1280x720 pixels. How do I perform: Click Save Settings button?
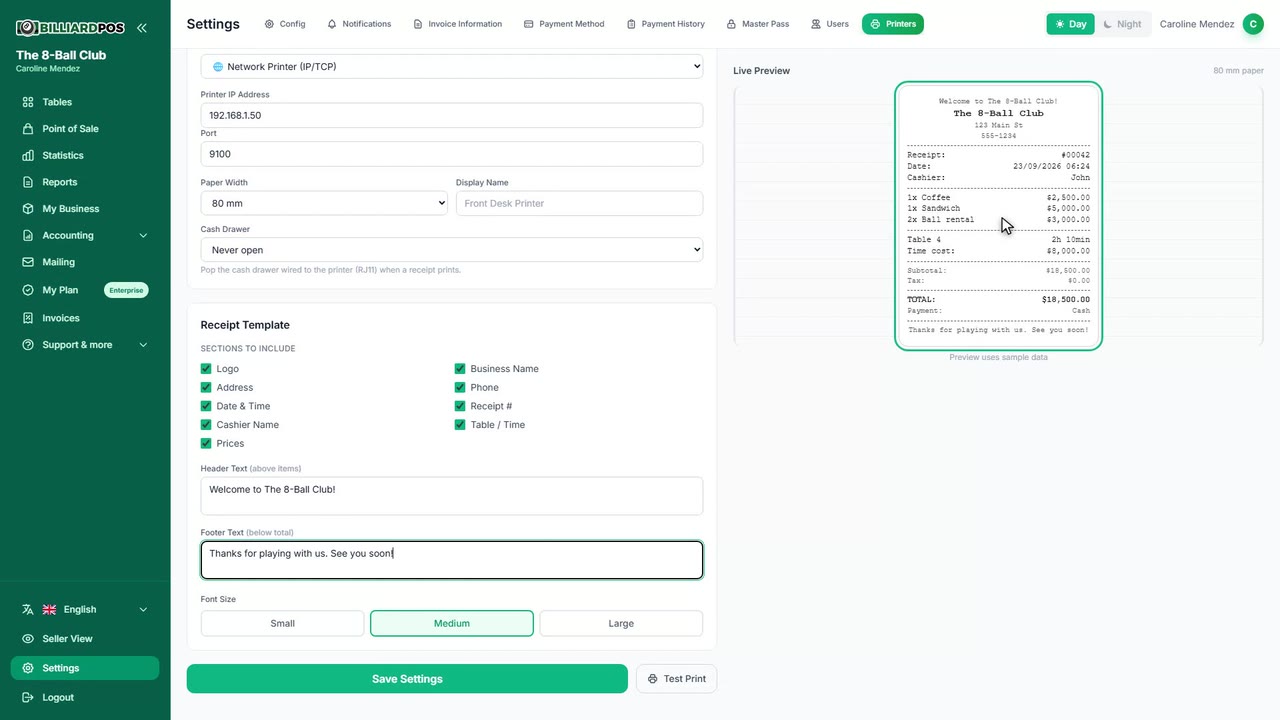(x=407, y=679)
